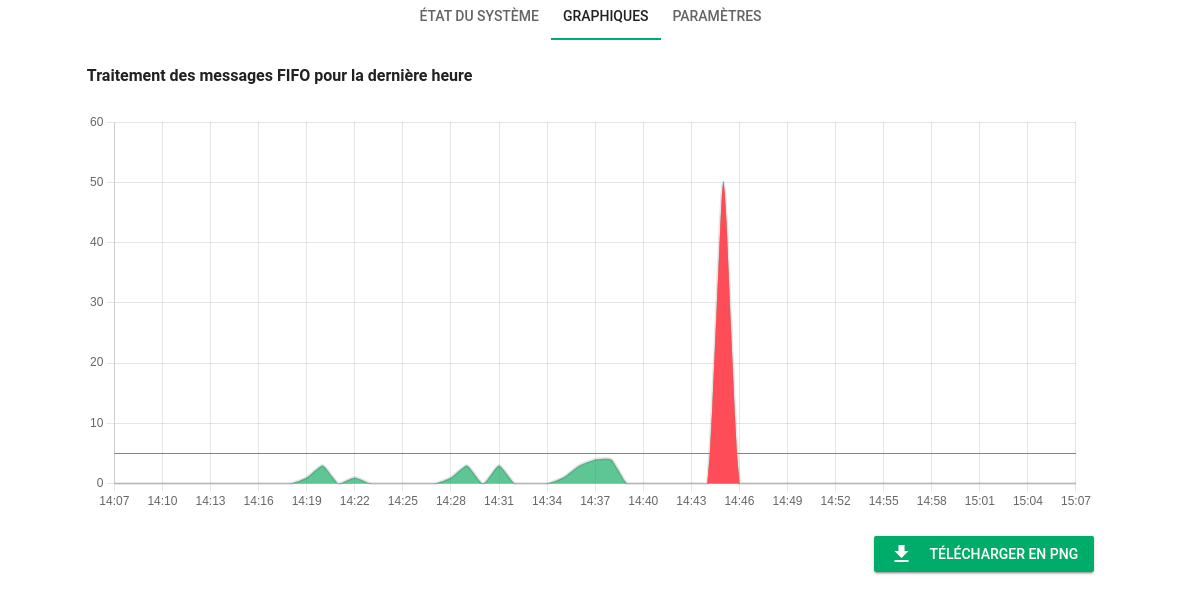1189x609 pixels.
Task: Select the 60 value on the vertical axis
Action: coord(98,122)
